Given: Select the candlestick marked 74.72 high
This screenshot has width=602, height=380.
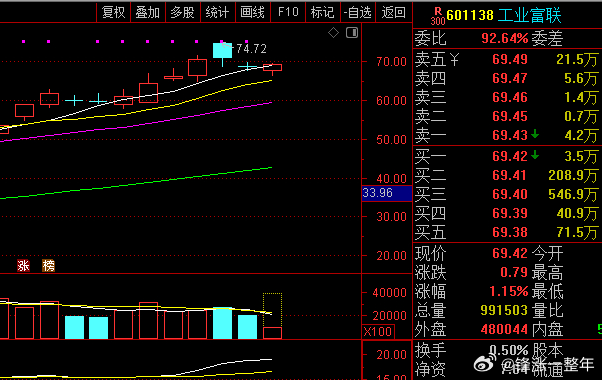Looking at the screenshot, I should click(222, 53).
